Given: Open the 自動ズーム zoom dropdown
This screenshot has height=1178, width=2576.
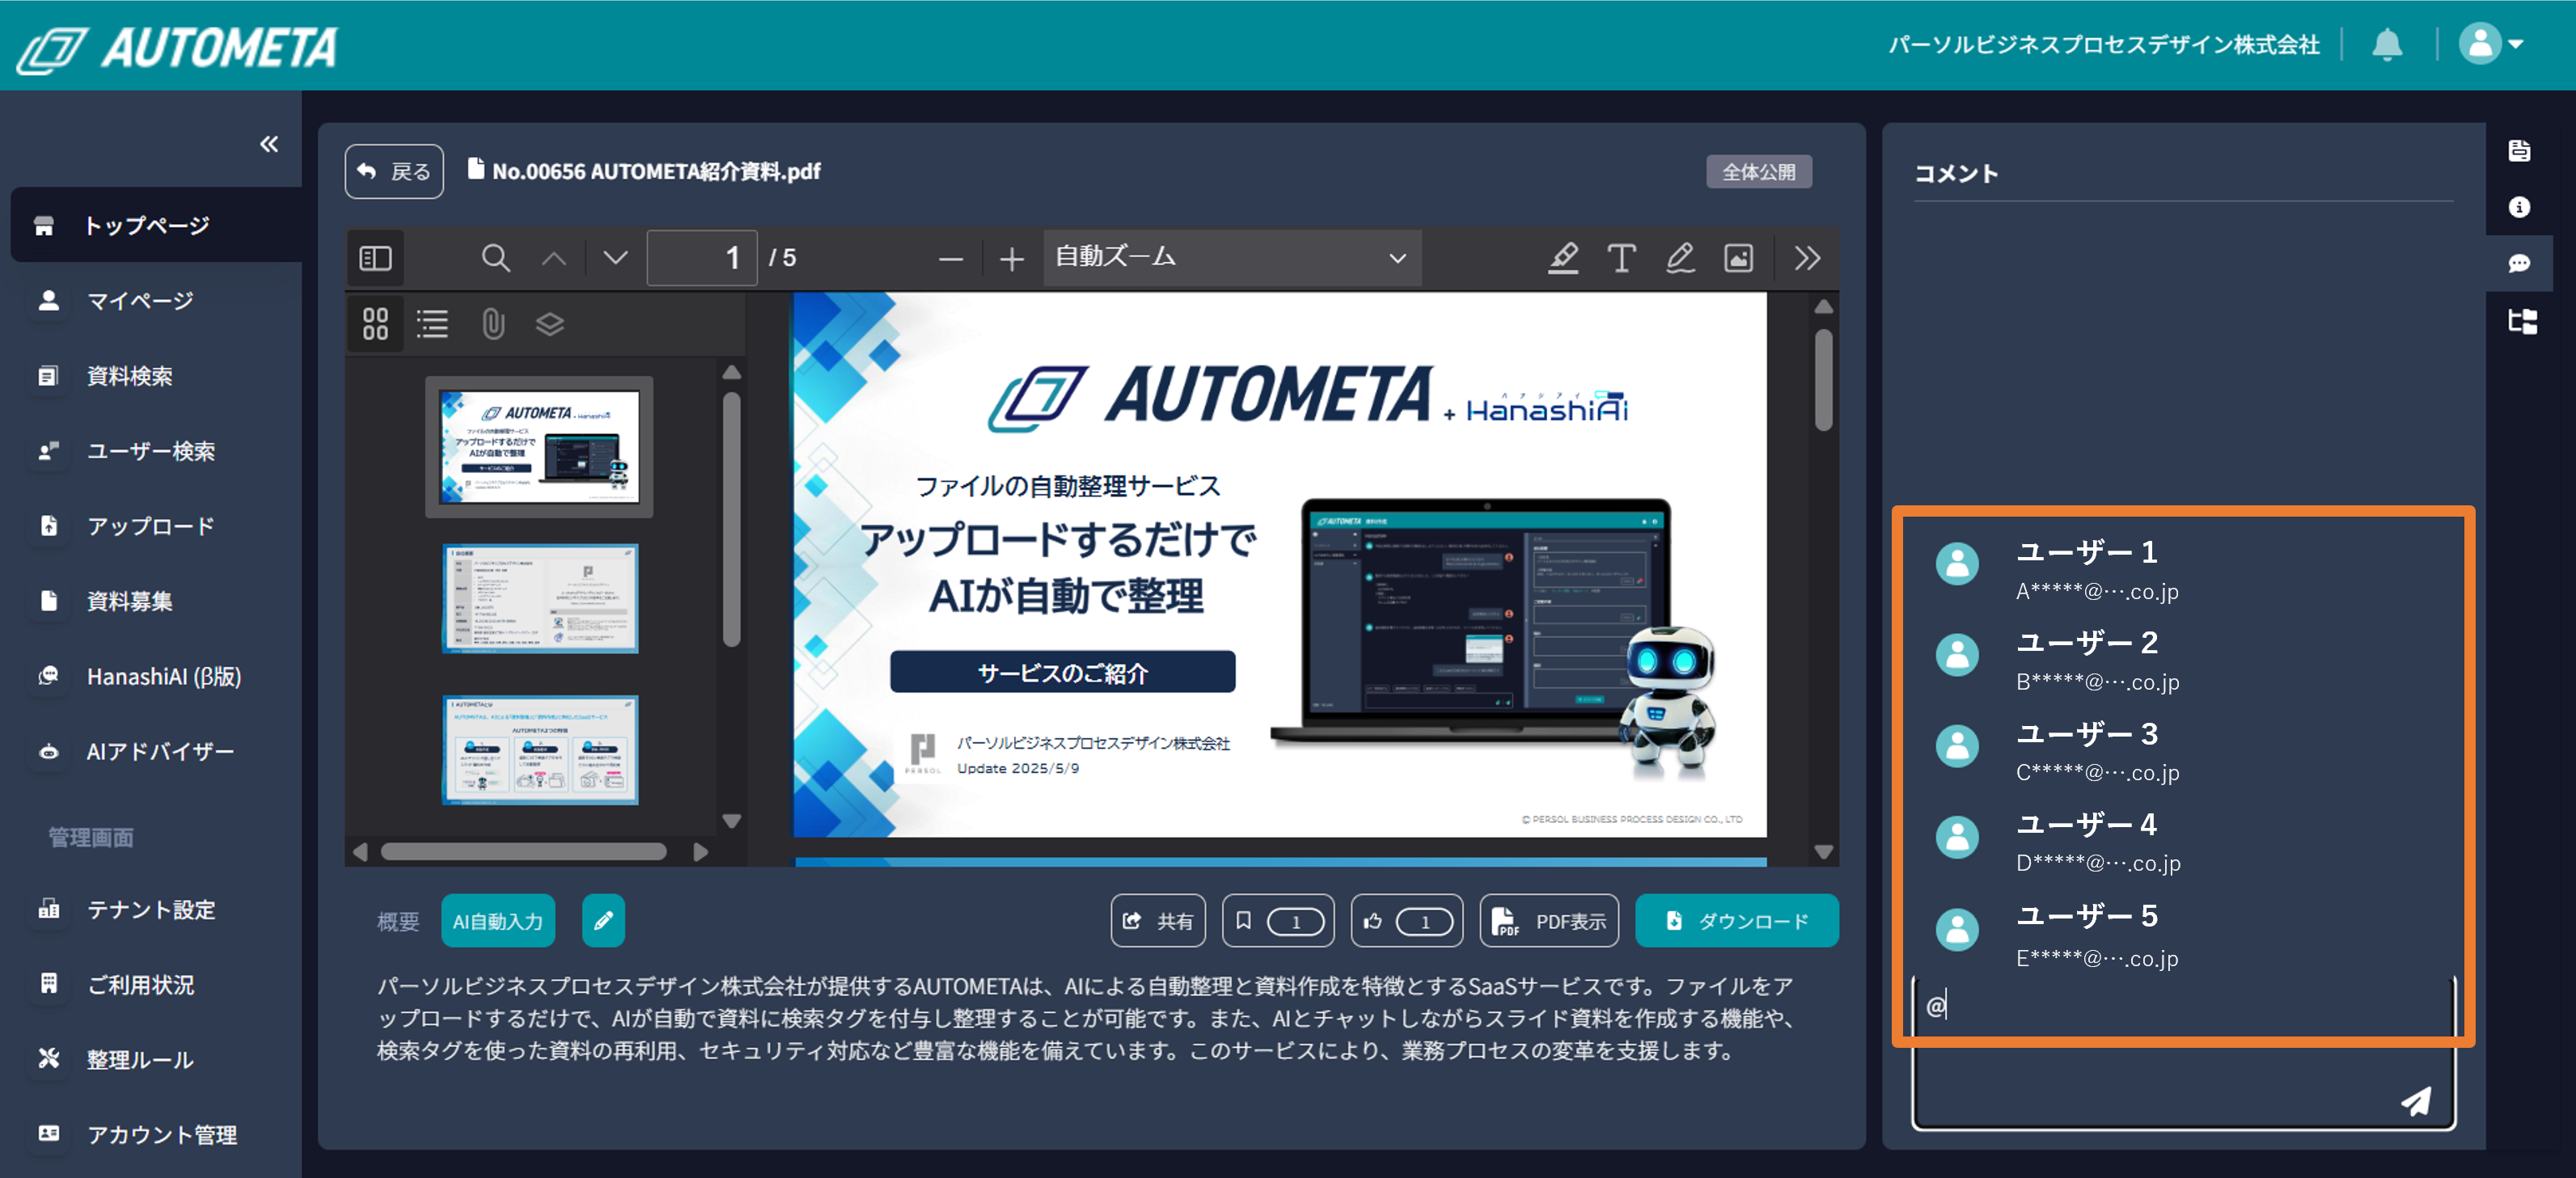Looking at the screenshot, I should click(x=1231, y=258).
